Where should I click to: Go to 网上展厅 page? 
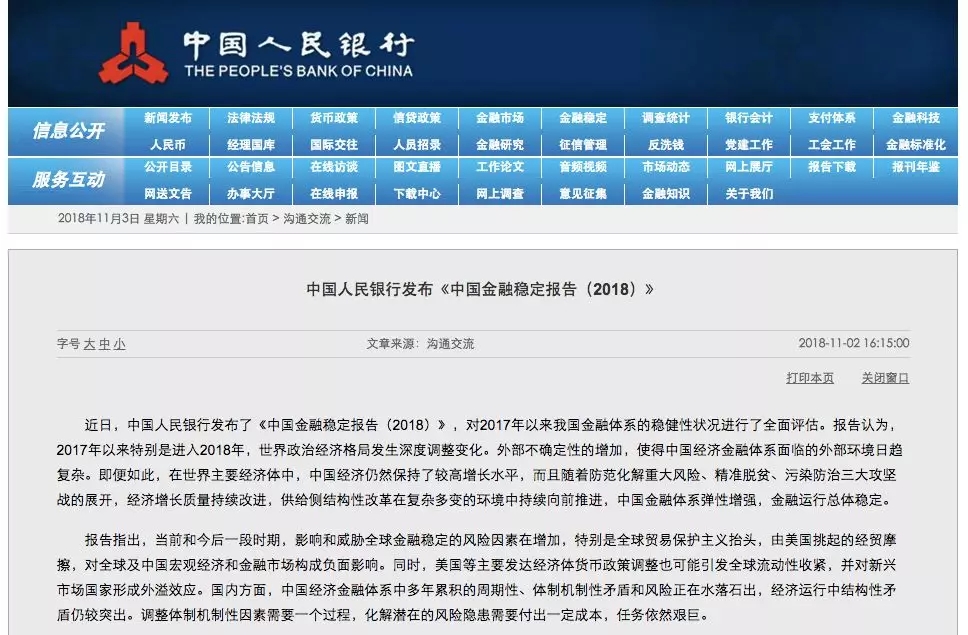coord(749,167)
